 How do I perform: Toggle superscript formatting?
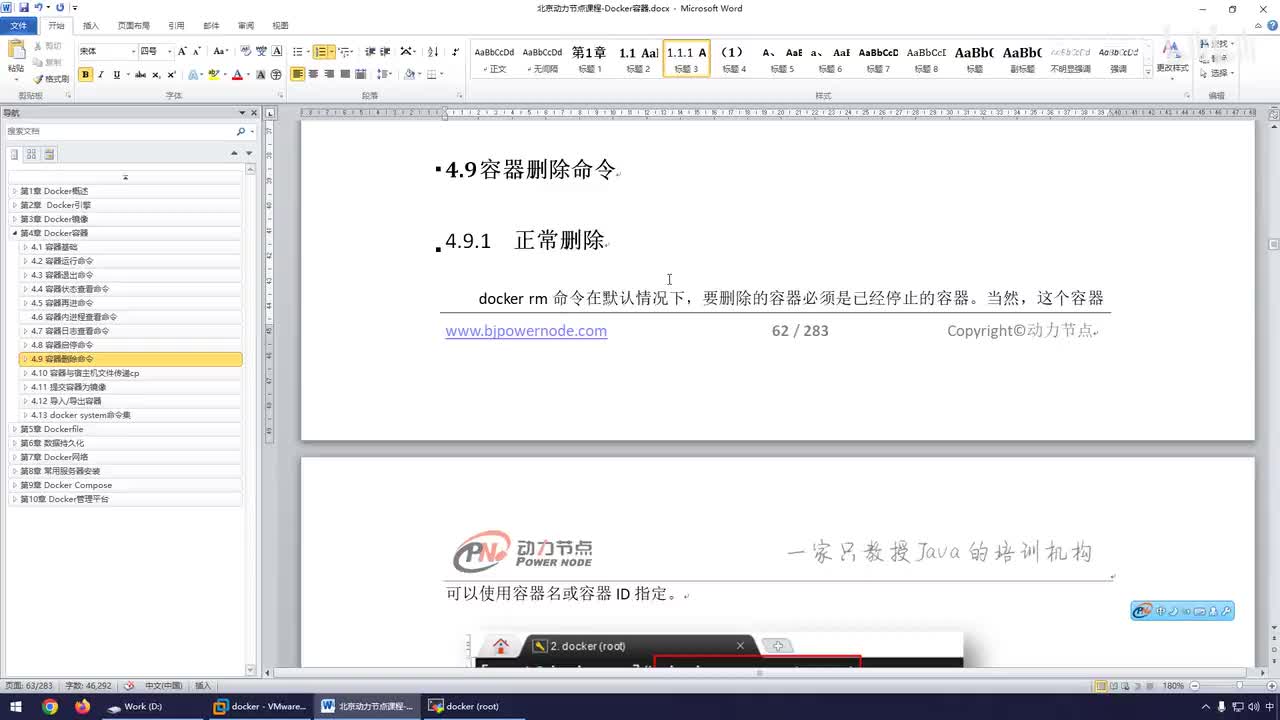(171, 74)
